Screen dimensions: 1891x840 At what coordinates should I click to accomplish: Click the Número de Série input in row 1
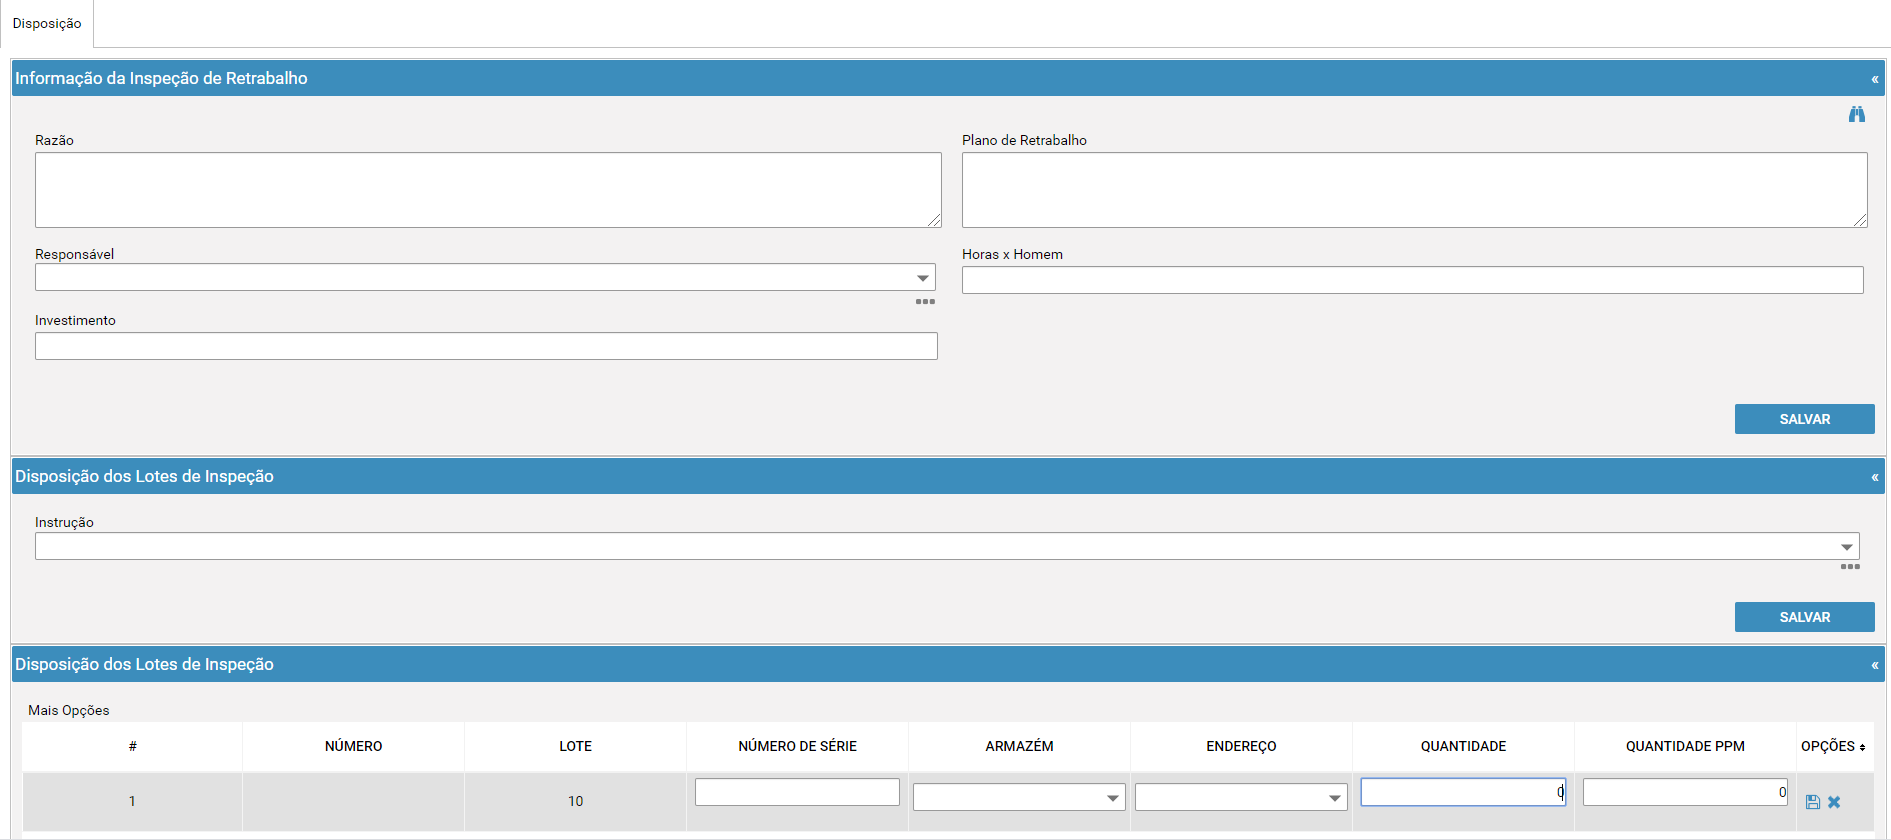(797, 792)
